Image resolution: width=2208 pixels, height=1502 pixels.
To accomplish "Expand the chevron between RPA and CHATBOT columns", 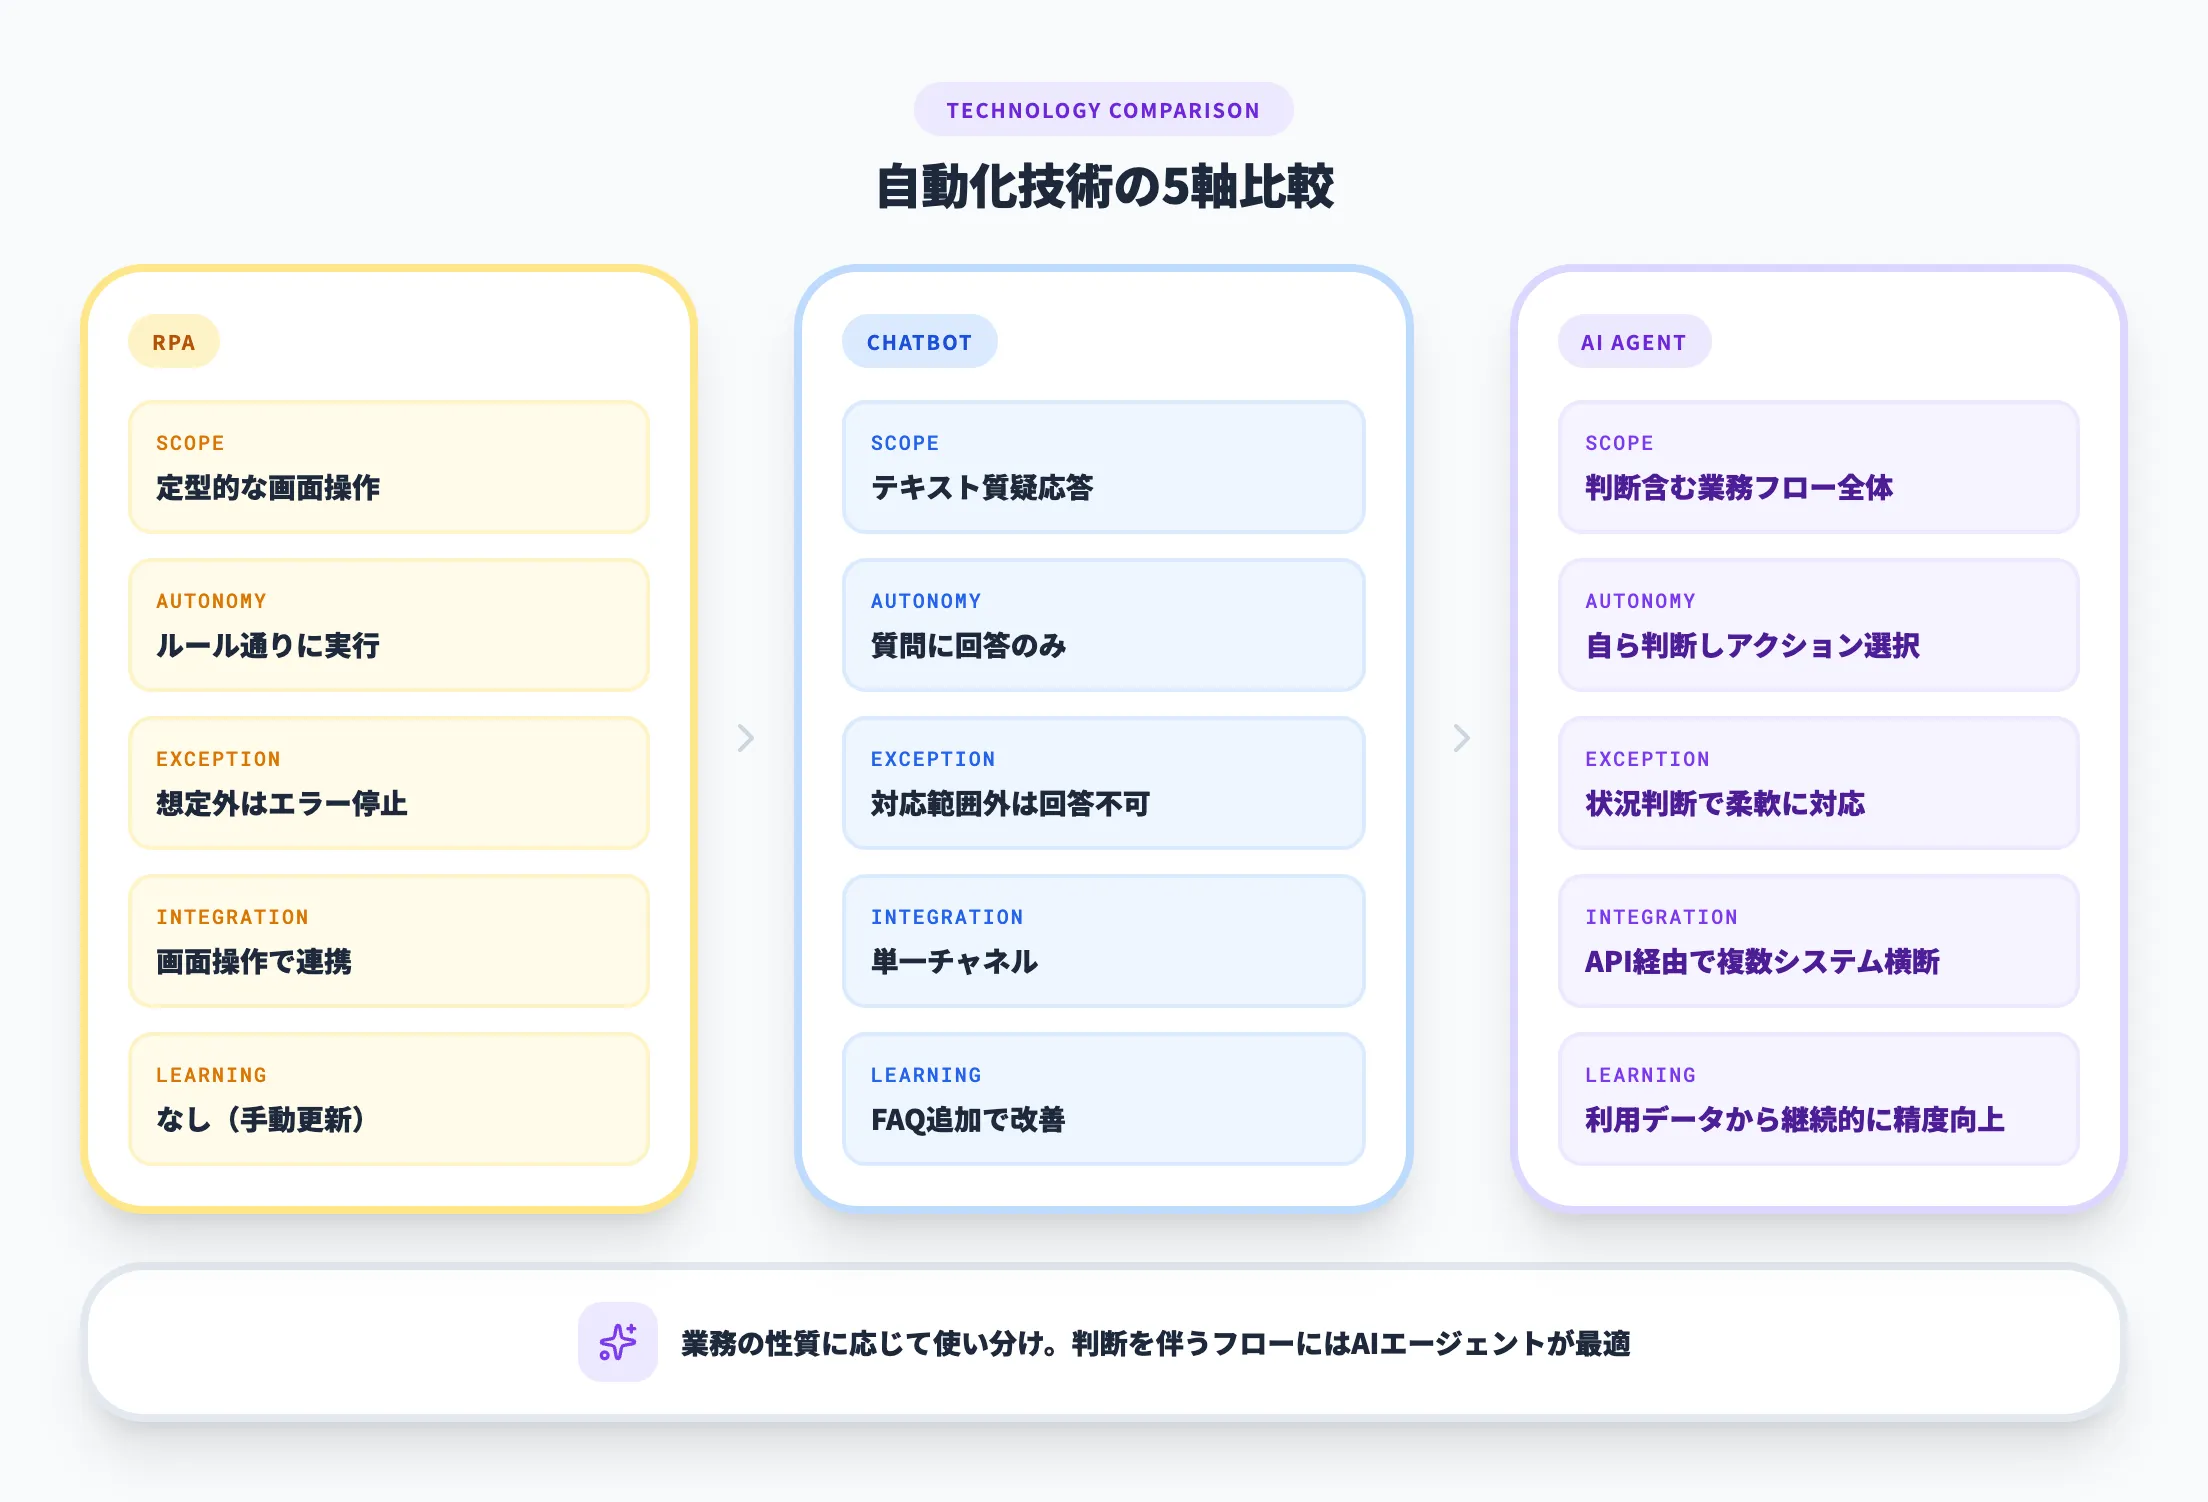I will click(744, 739).
